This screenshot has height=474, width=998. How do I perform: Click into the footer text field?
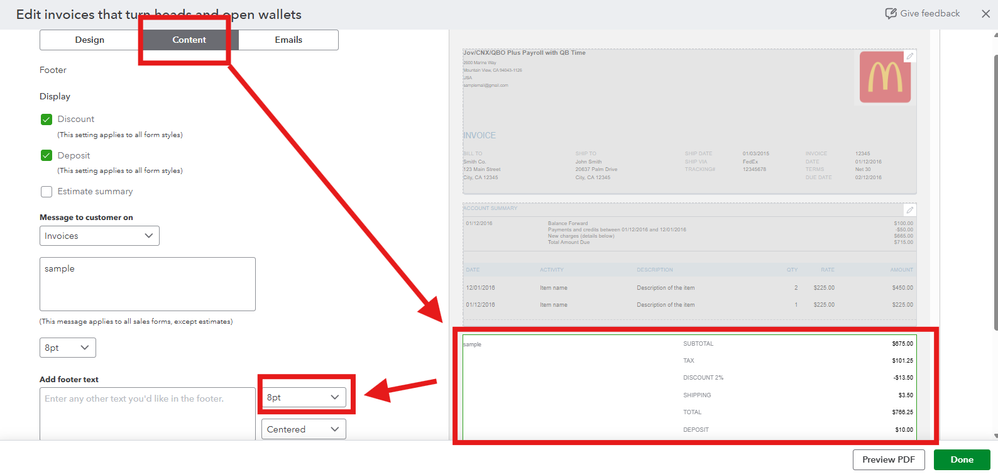[146, 413]
